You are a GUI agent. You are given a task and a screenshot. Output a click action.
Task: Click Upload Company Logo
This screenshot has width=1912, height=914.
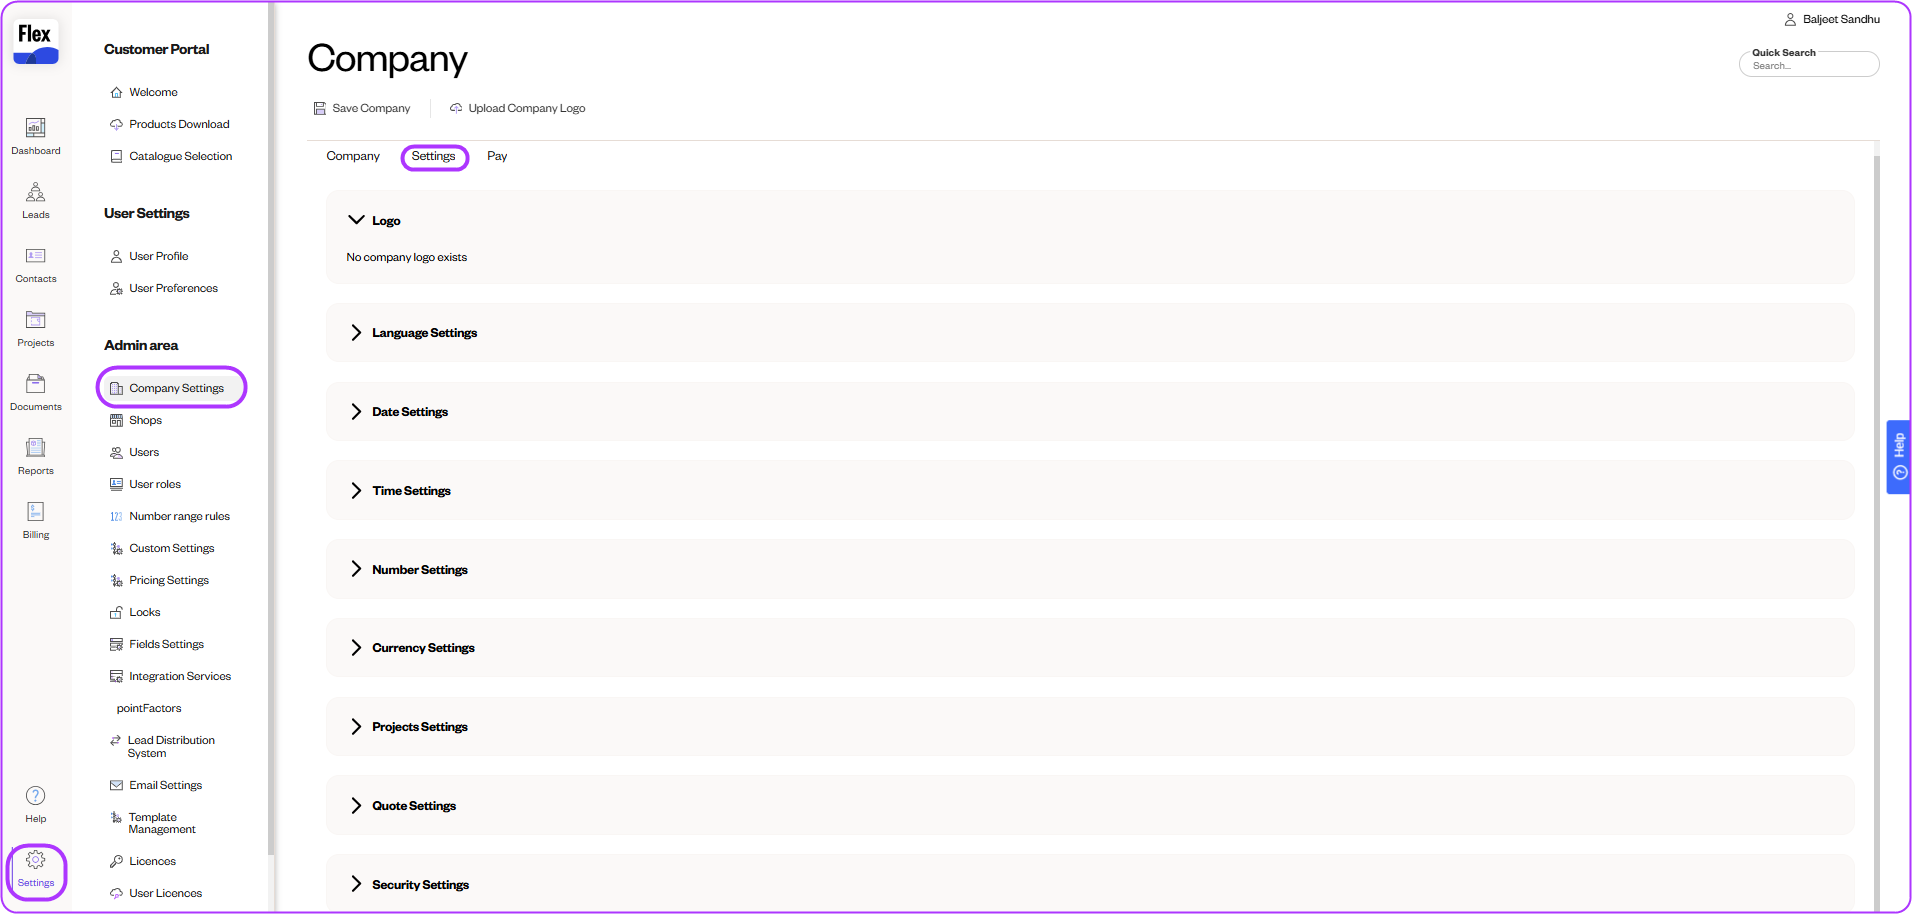point(517,108)
